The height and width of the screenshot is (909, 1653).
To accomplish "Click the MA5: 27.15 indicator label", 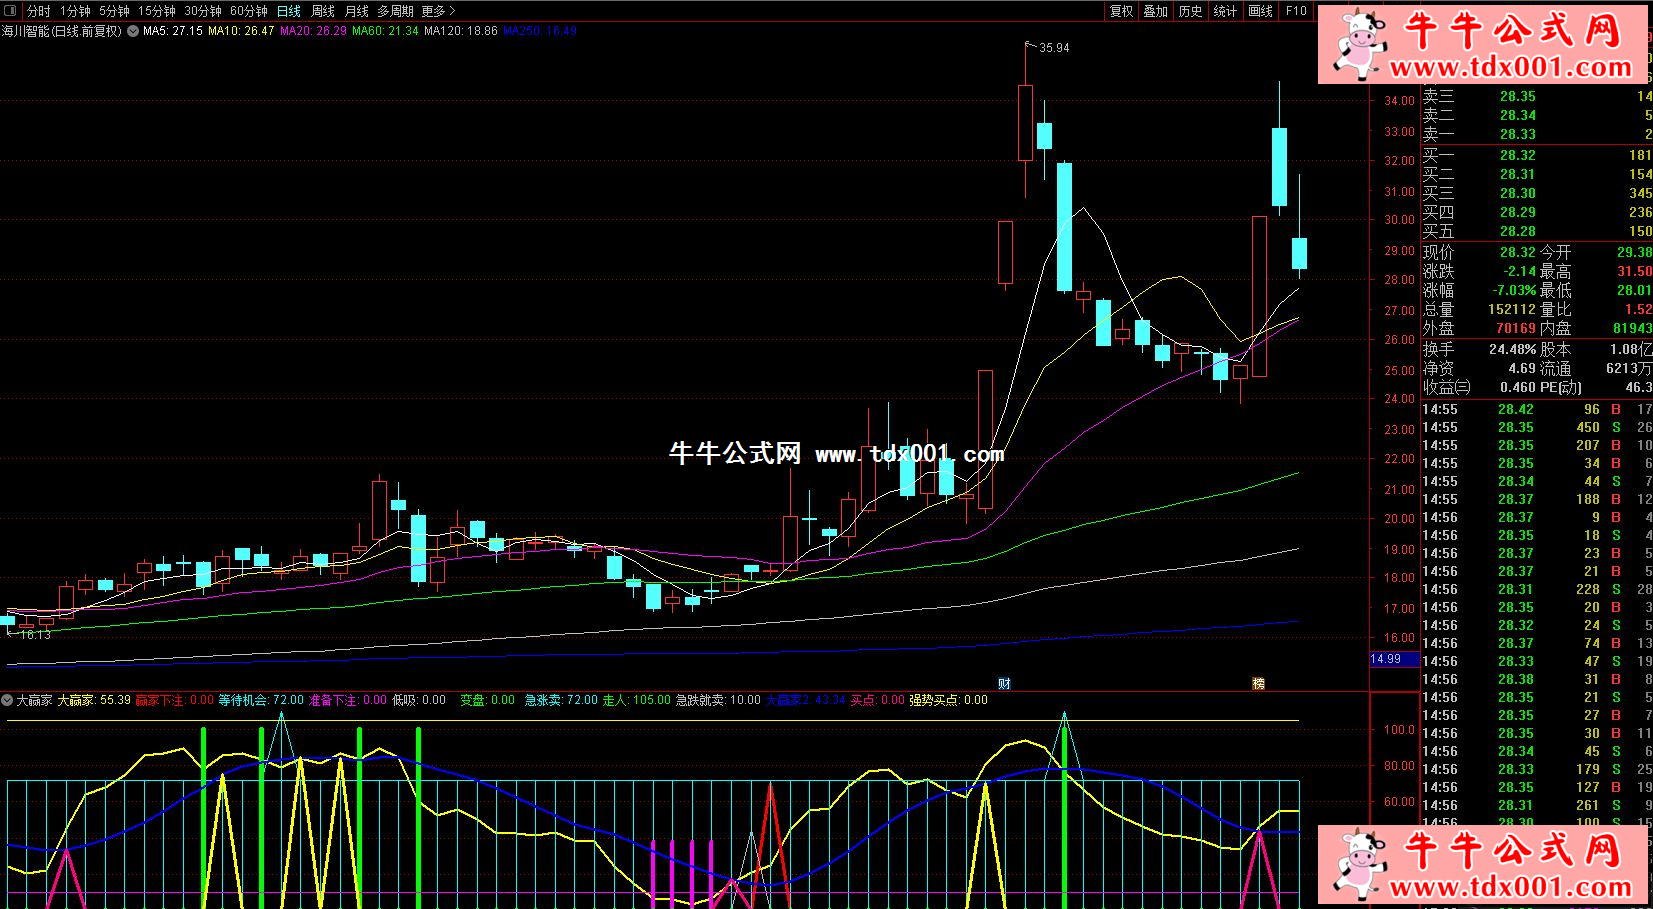I will pyautogui.click(x=173, y=31).
